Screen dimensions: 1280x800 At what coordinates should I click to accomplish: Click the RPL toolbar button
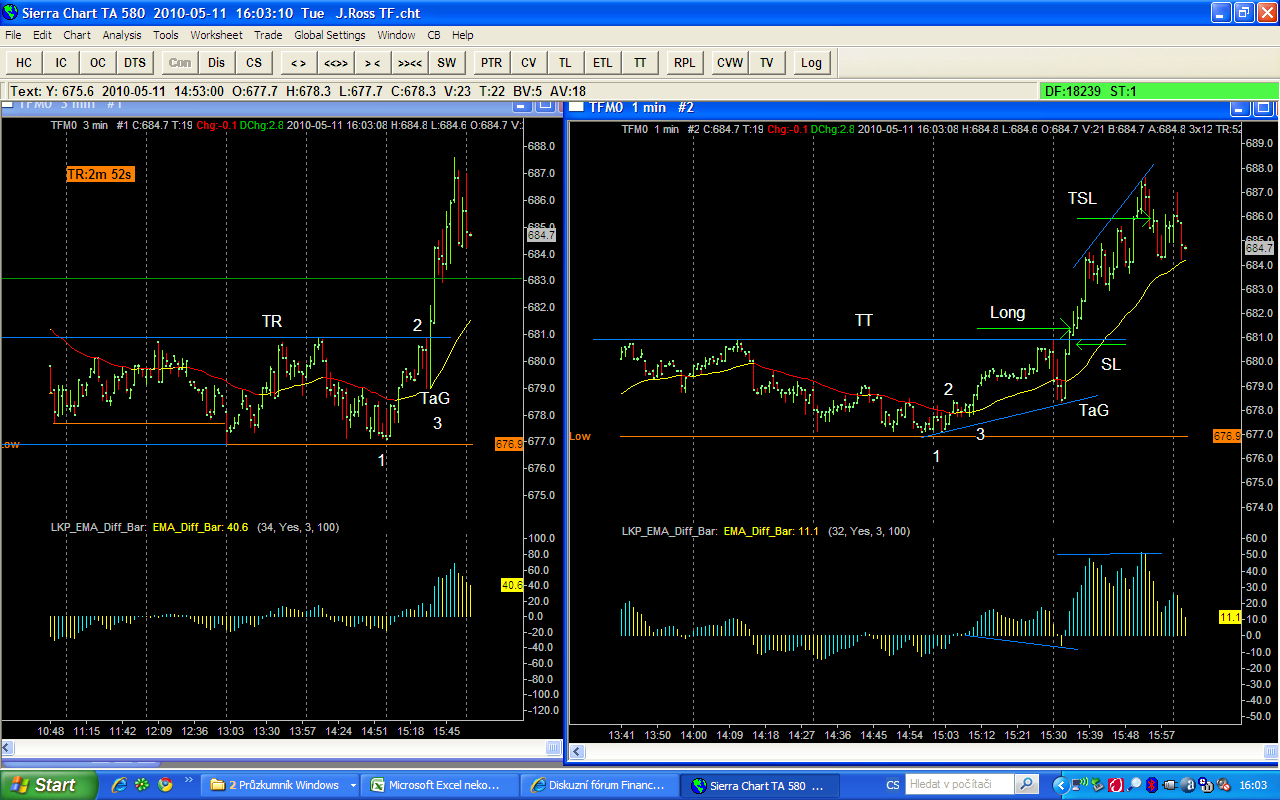tap(684, 63)
